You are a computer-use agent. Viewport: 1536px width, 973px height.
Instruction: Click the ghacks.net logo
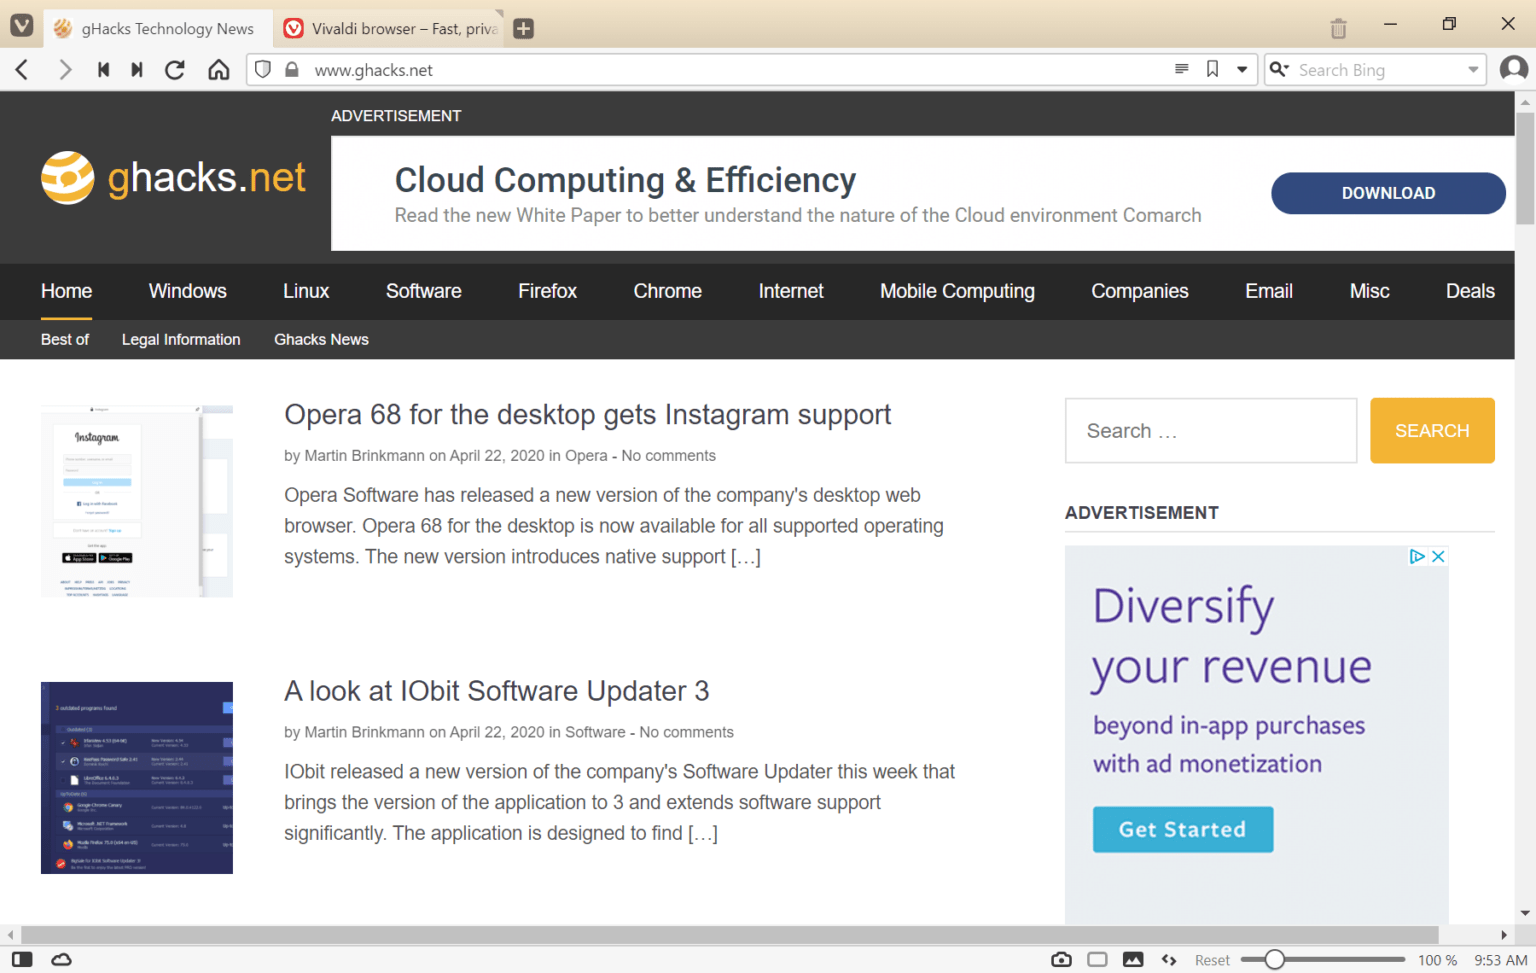click(172, 177)
